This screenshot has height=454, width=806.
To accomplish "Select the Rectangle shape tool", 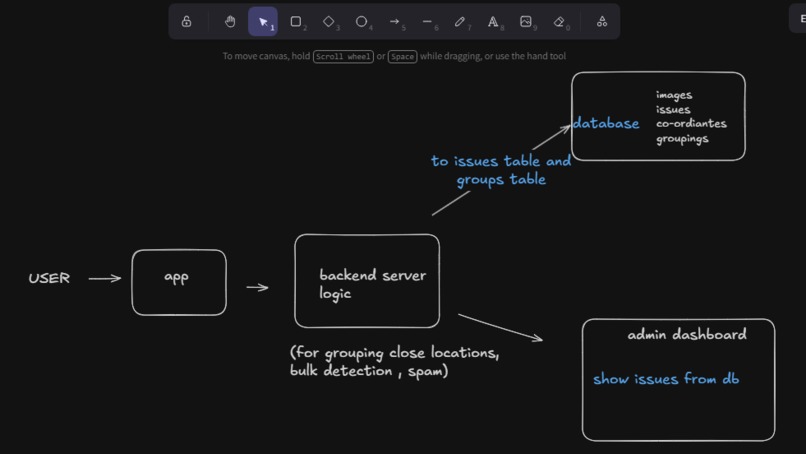I will click(x=296, y=22).
